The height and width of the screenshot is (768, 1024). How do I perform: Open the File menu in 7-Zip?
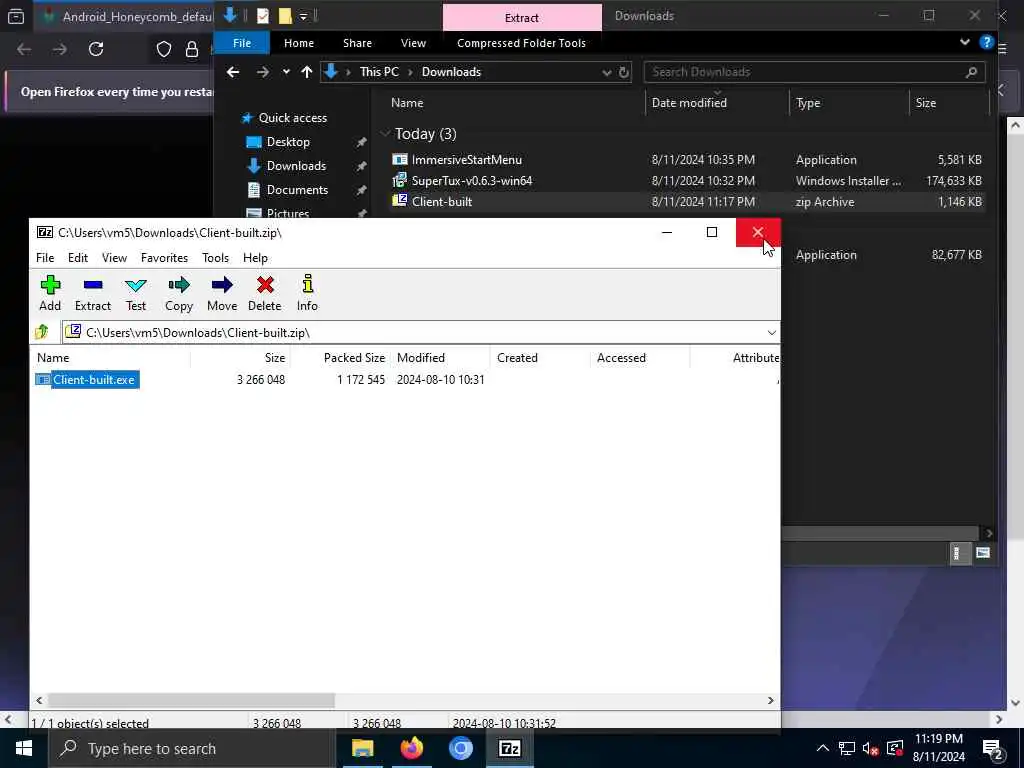(45, 258)
